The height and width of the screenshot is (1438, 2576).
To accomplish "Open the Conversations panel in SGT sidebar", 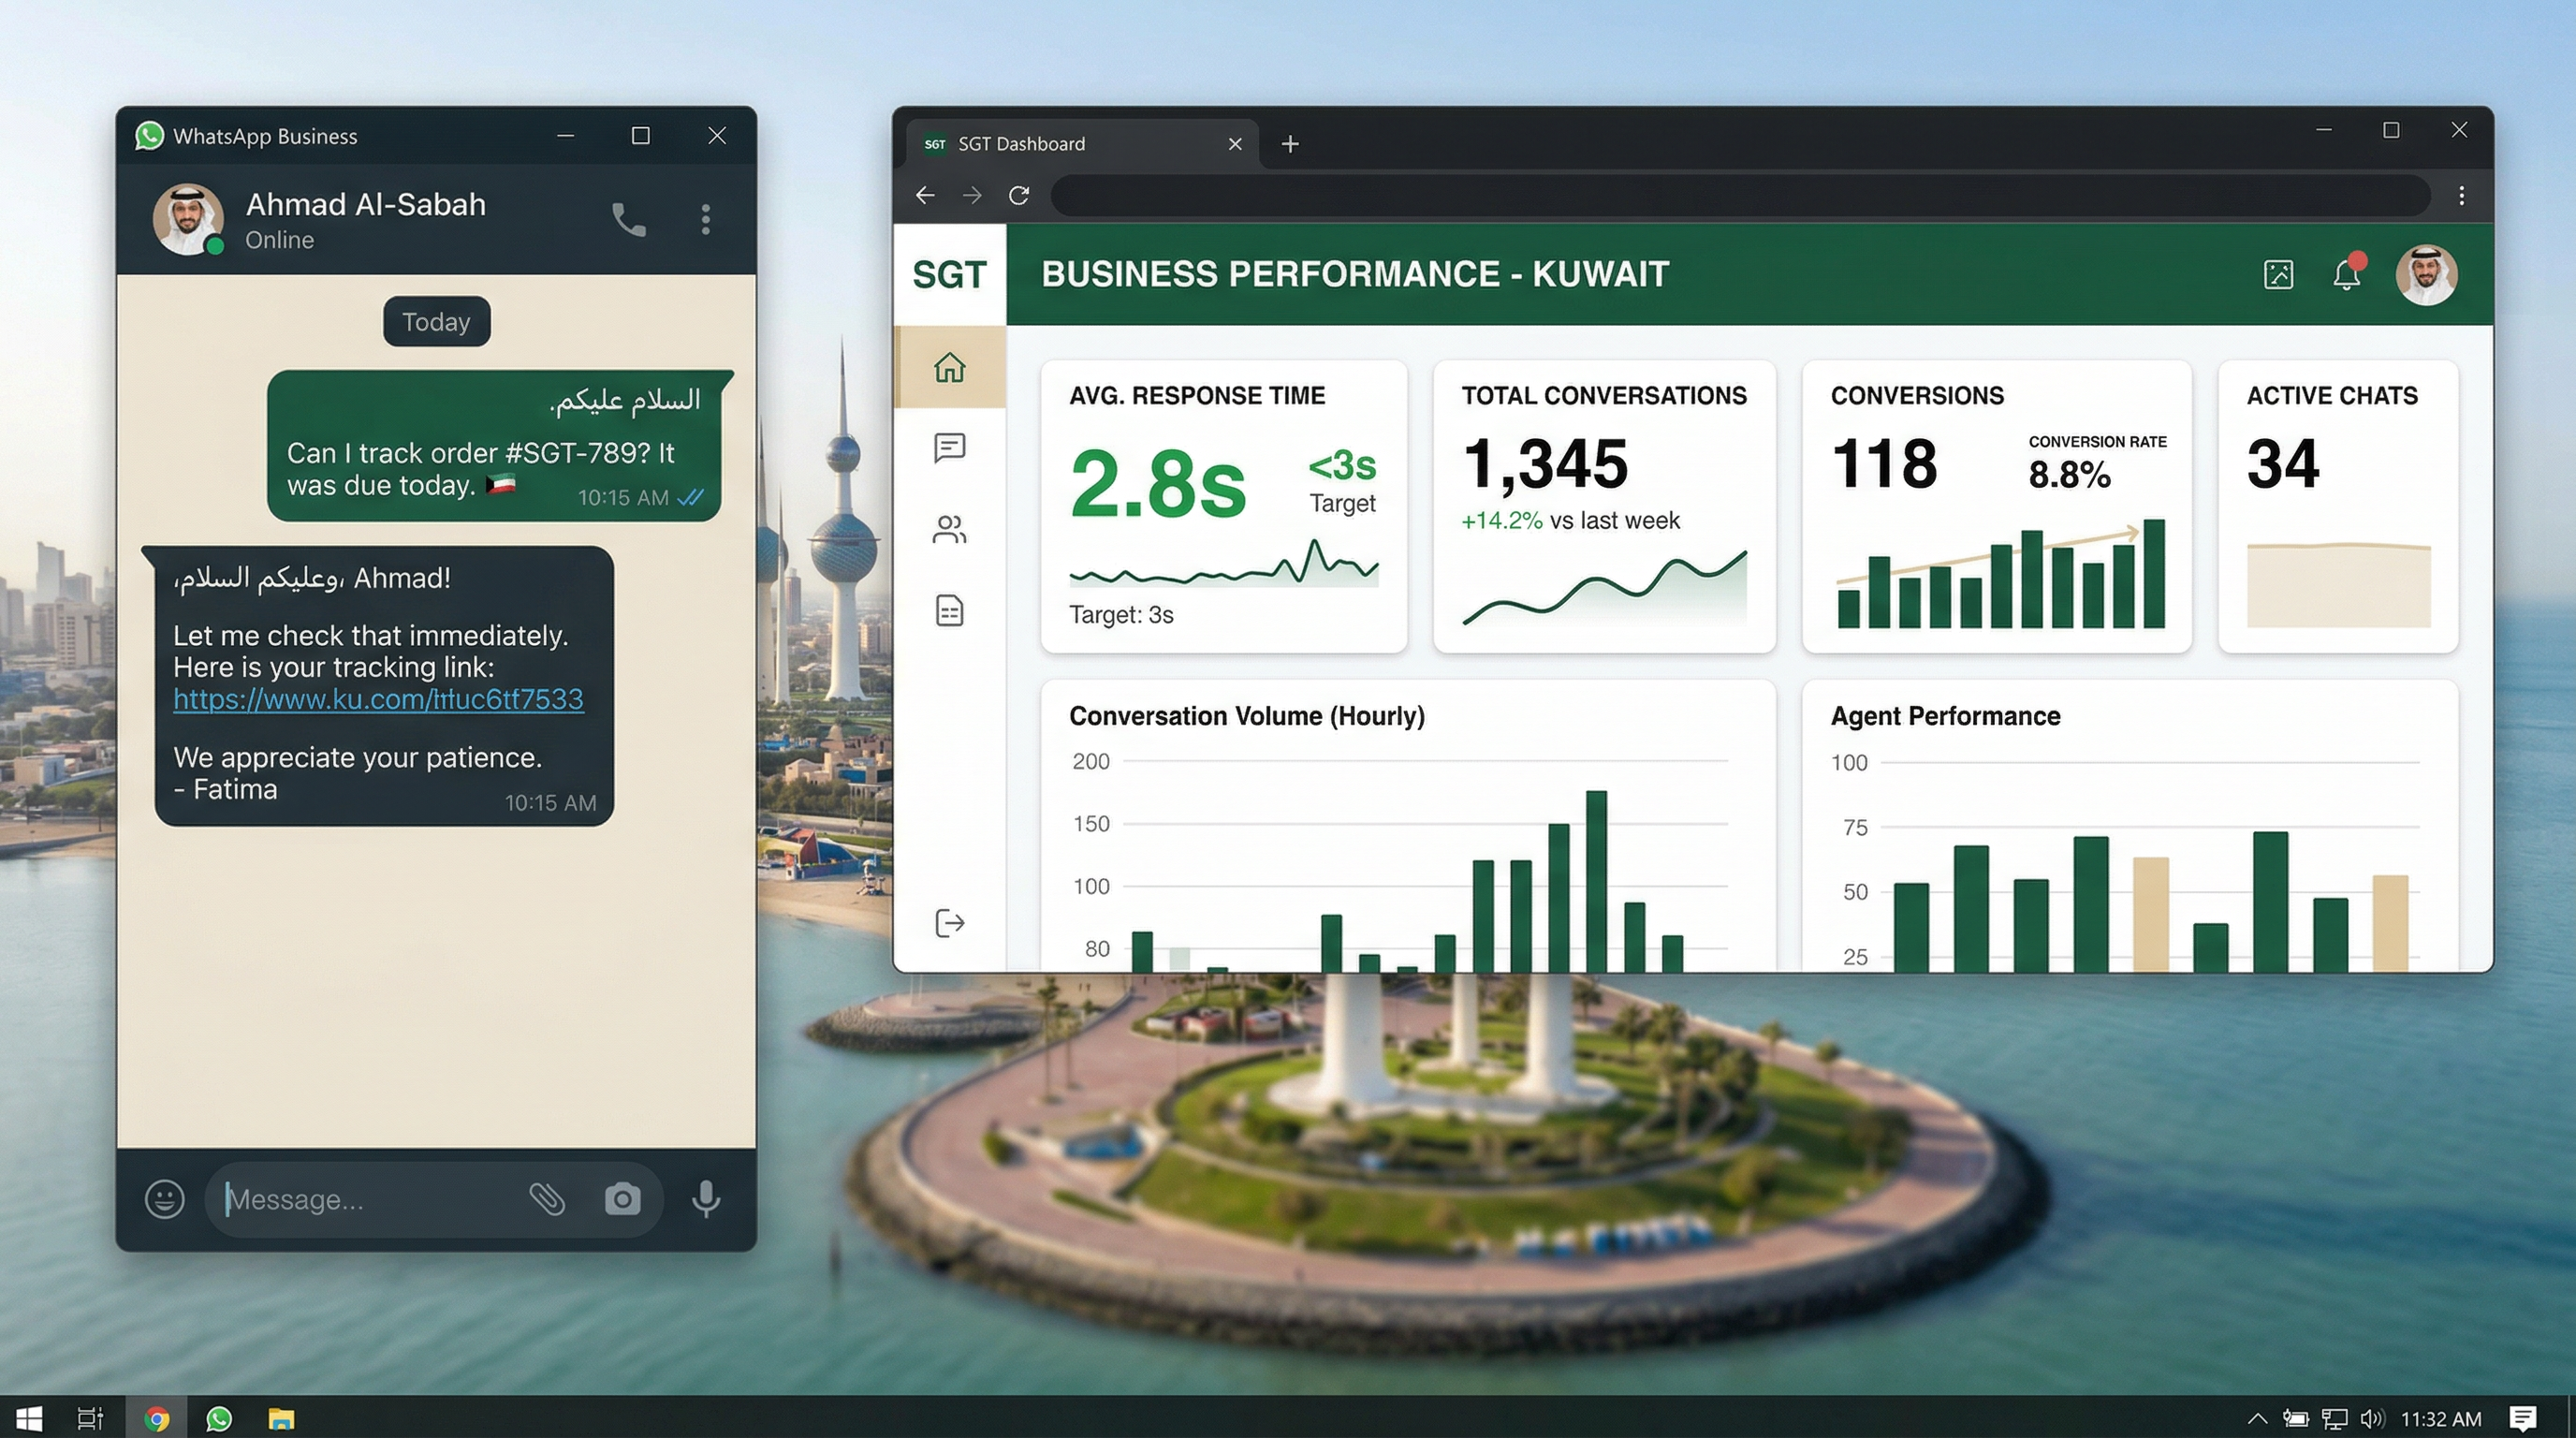I will coord(948,448).
